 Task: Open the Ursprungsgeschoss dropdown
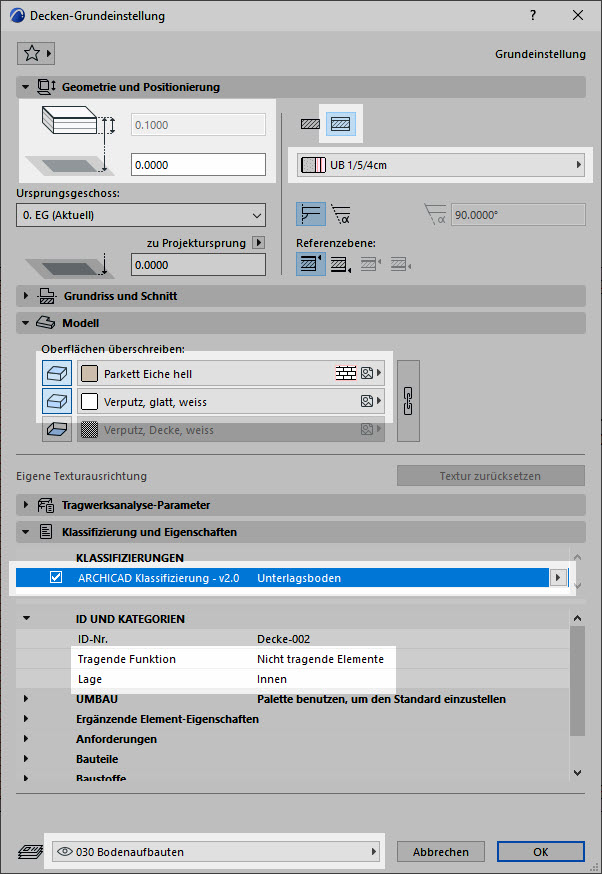[x=141, y=215]
